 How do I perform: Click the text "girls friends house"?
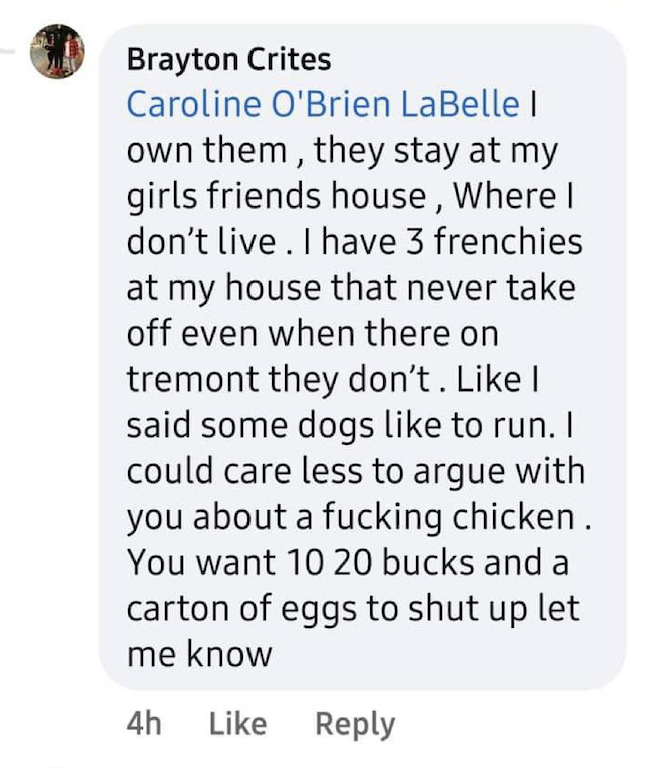pyautogui.click(x=276, y=197)
